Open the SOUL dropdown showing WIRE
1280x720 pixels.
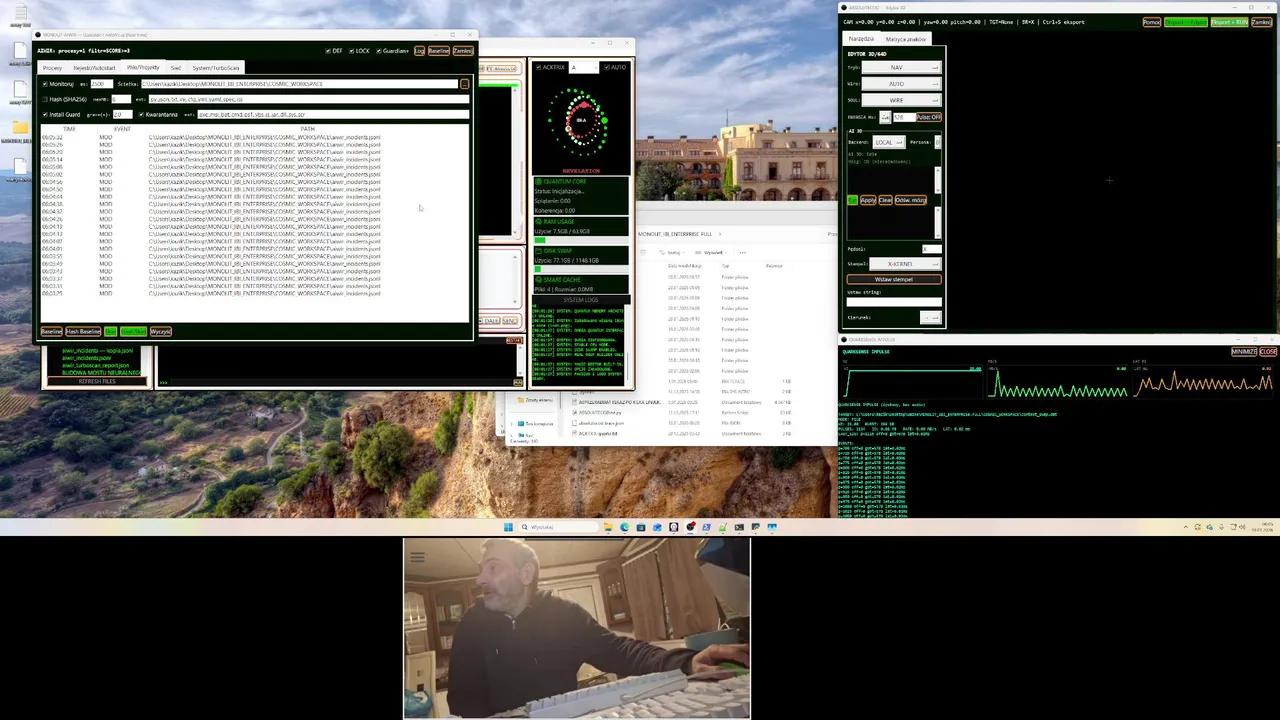[x=901, y=100]
